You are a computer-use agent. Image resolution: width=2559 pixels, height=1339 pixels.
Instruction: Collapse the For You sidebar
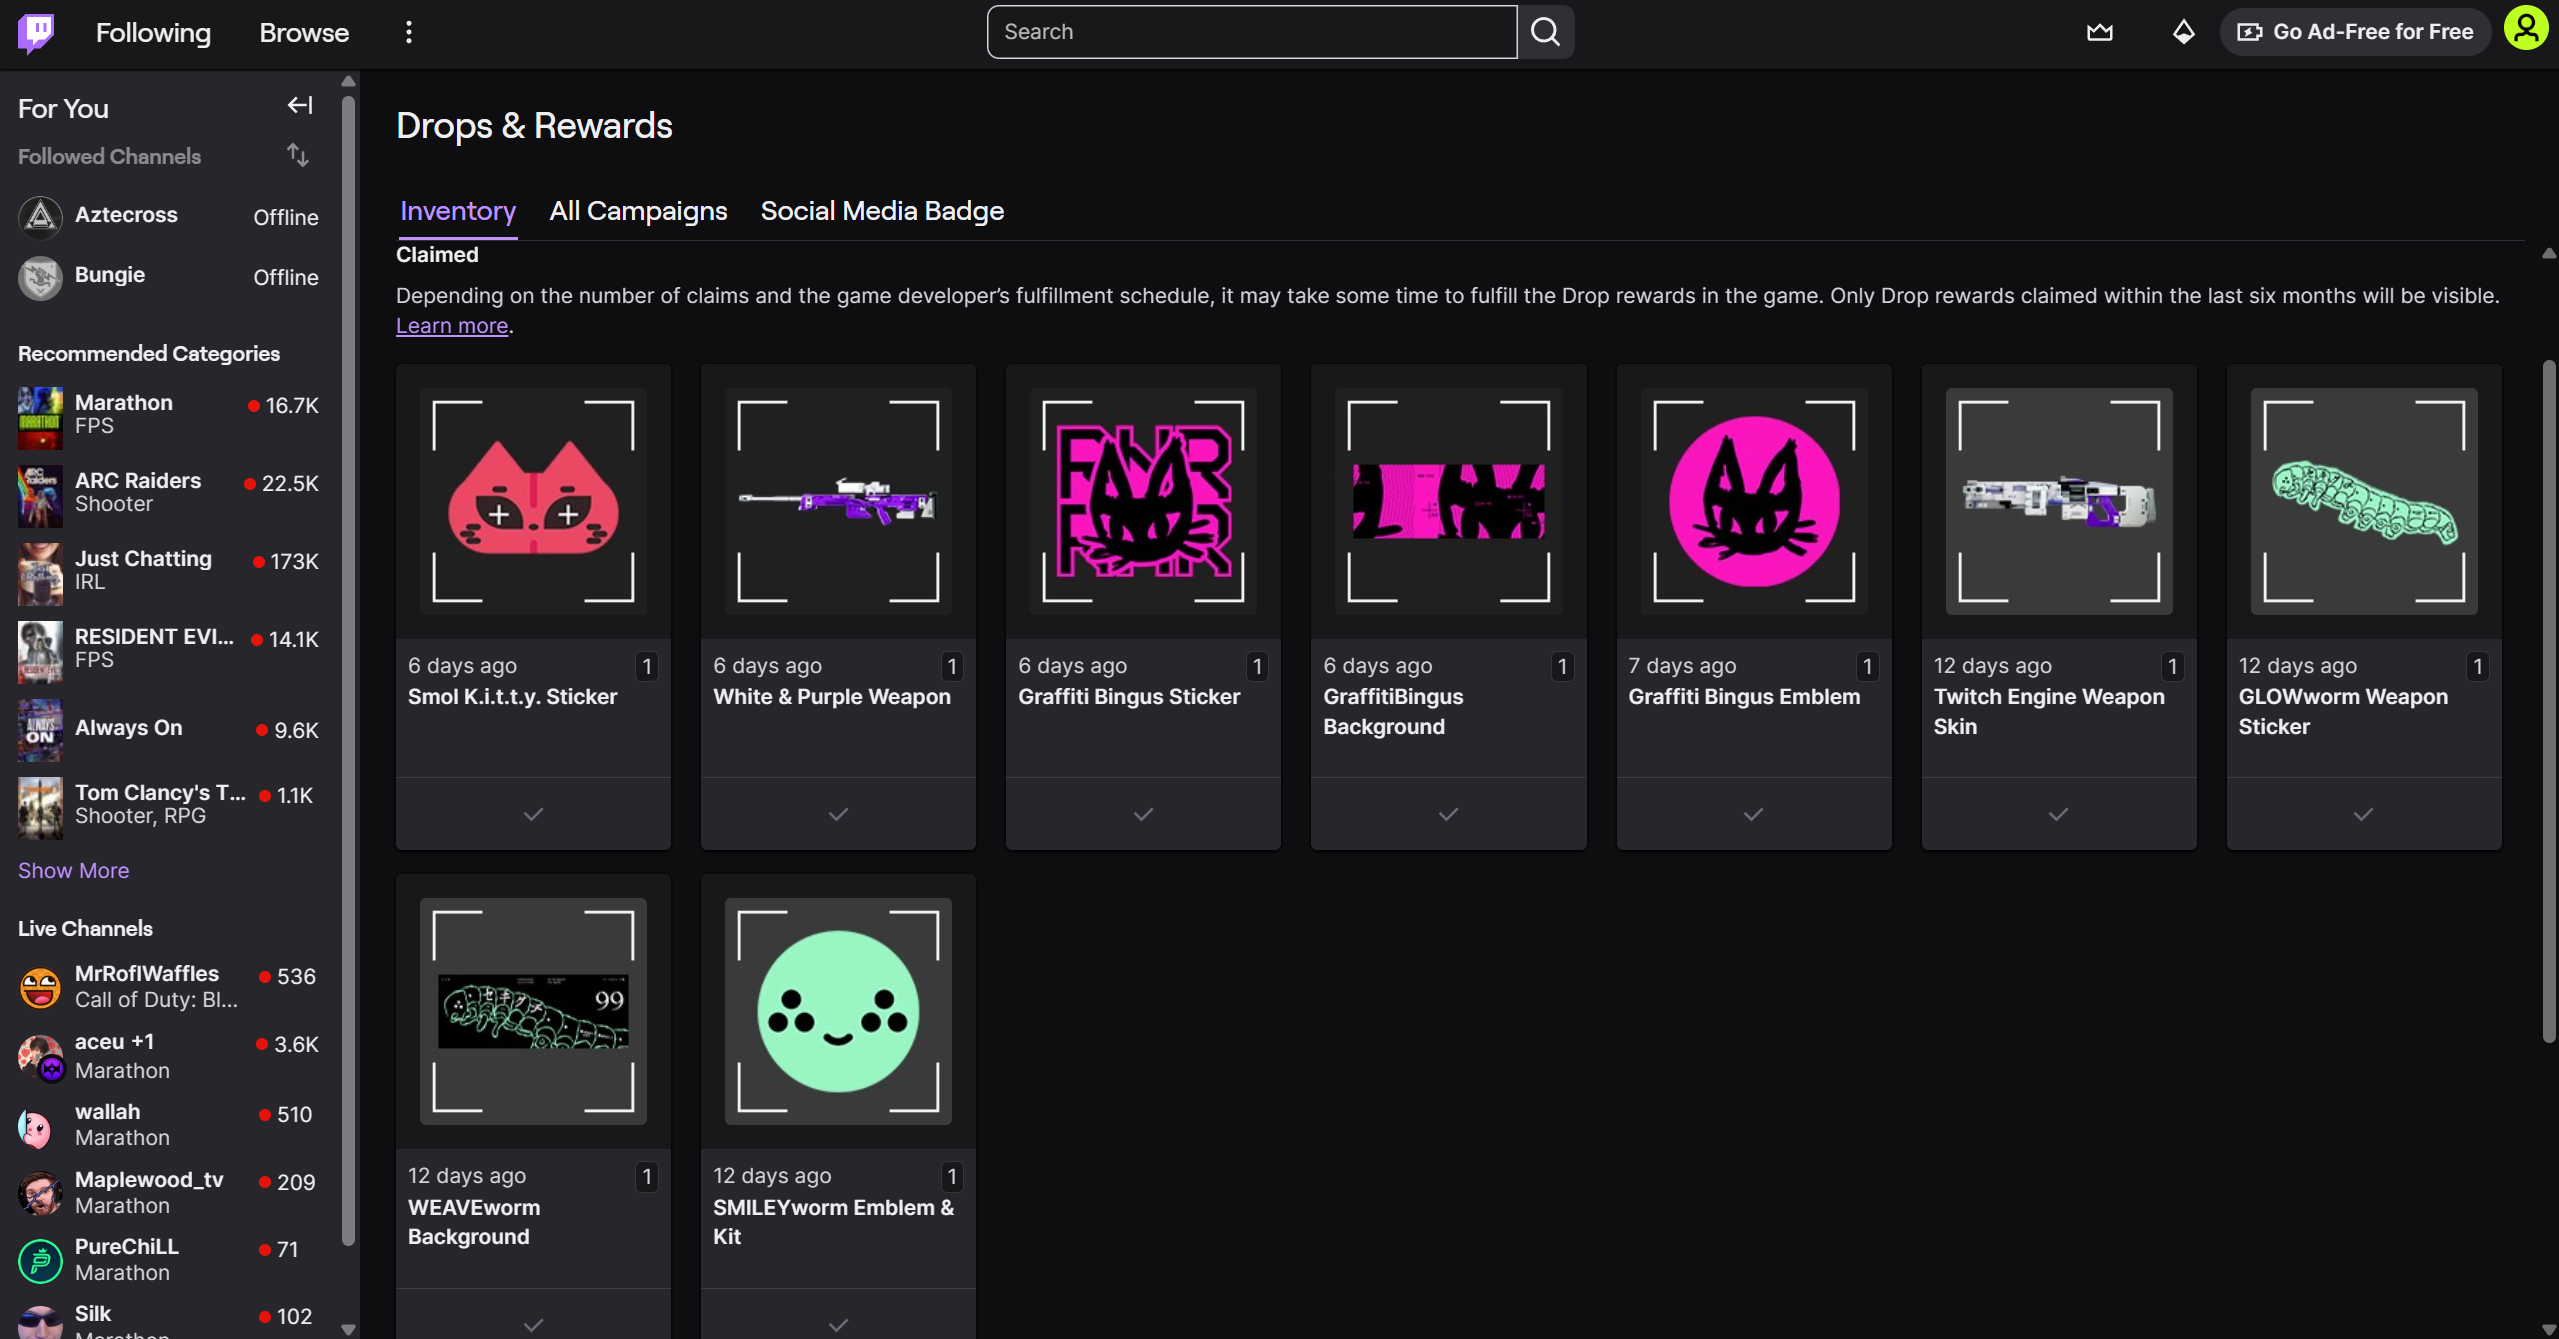coord(299,106)
